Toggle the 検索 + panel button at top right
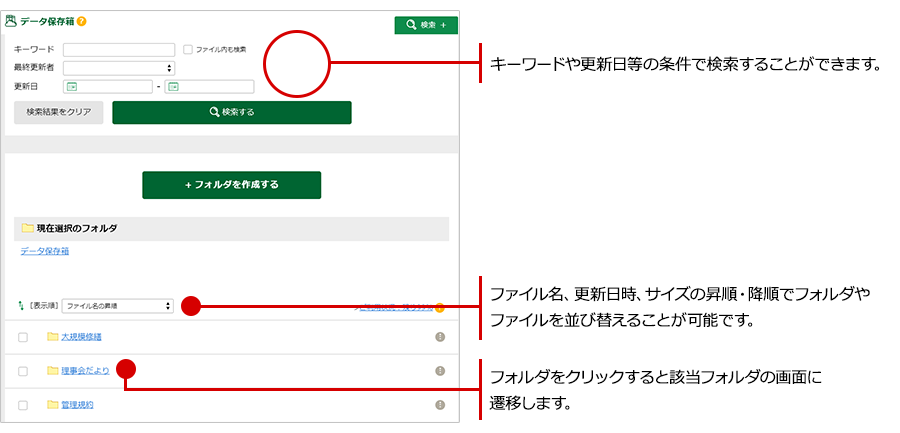Image resolution: width=900 pixels, height=433 pixels. 425,25
